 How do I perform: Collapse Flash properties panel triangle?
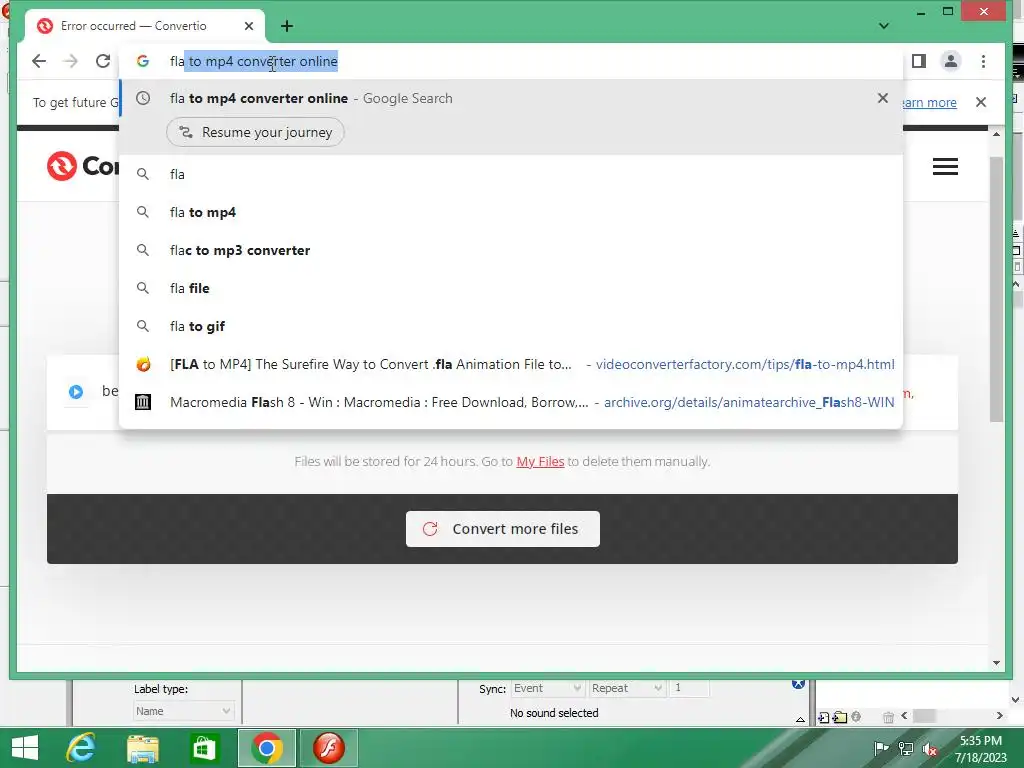coord(800,719)
